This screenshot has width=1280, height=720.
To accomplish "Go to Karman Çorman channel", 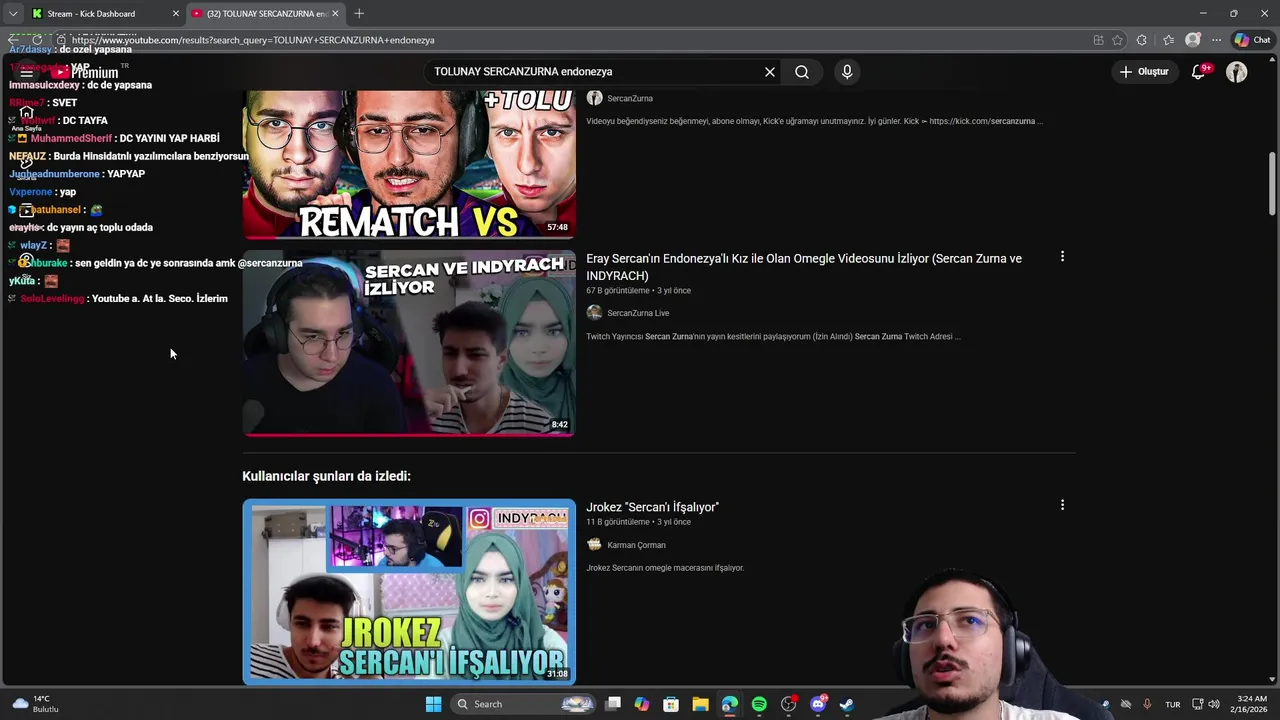I will 636,545.
